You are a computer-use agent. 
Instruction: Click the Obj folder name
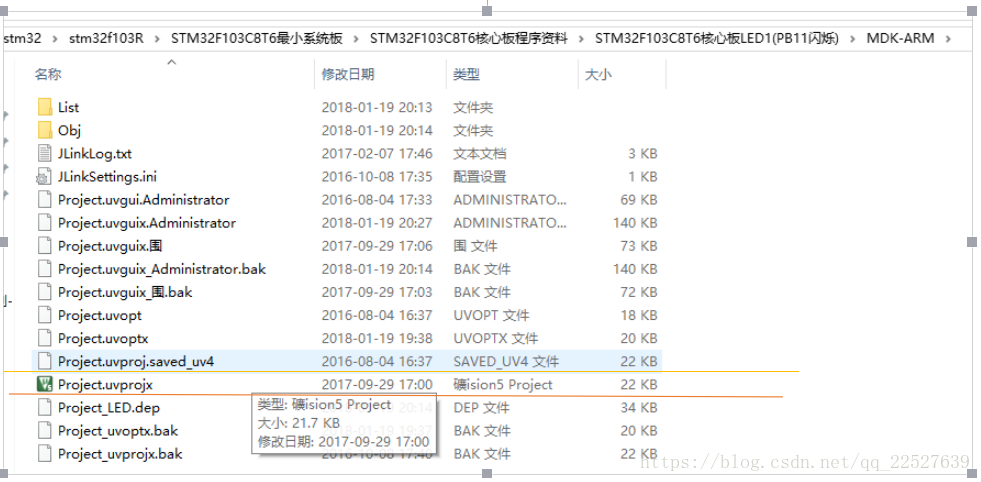(x=69, y=130)
